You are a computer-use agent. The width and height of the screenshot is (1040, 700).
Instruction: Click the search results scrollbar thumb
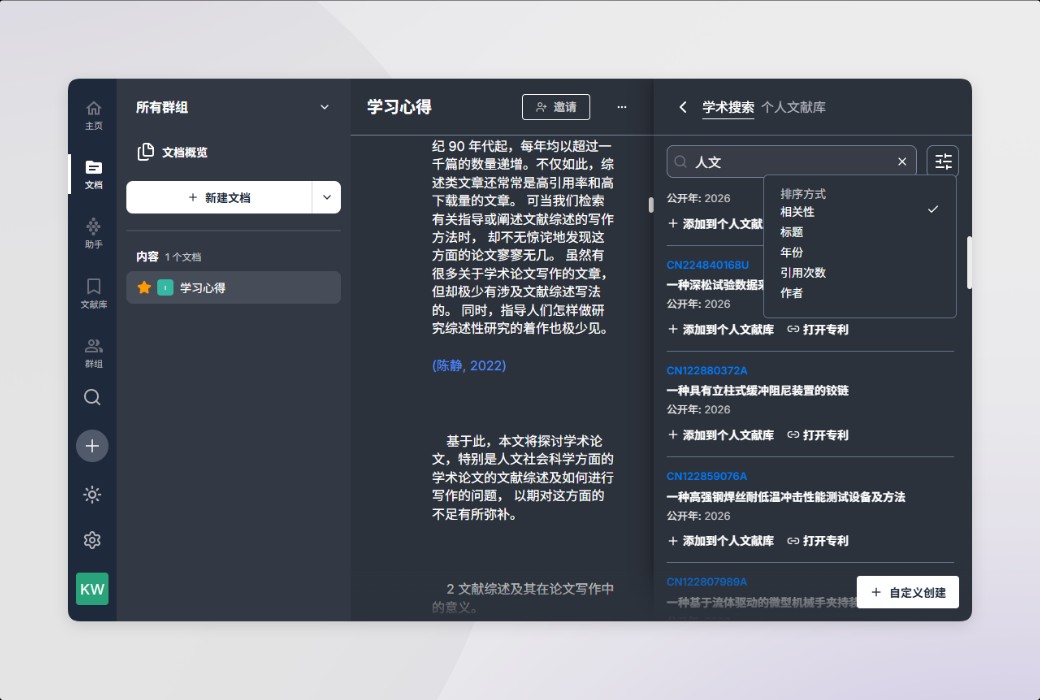[x=969, y=263]
